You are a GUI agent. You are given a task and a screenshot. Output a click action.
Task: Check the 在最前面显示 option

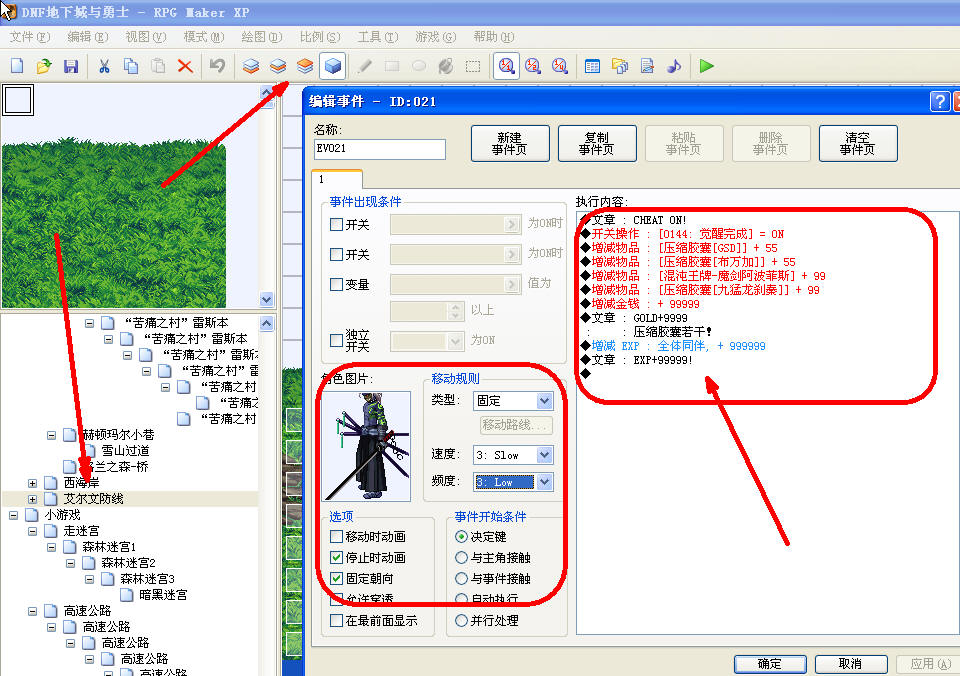336,621
